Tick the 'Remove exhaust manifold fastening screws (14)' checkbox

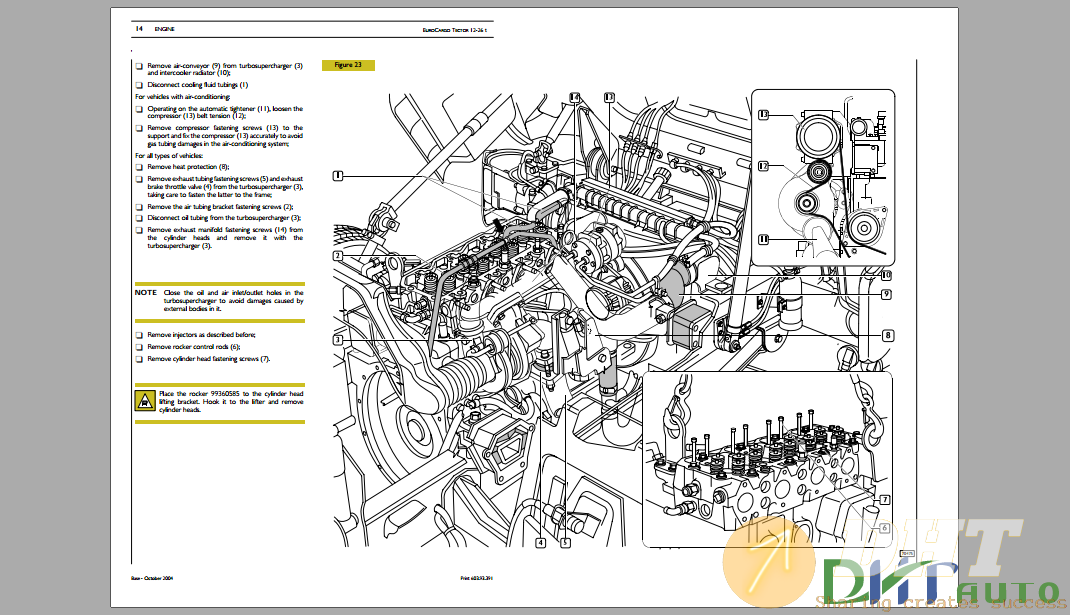pyautogui.click(x=139, y=230)
